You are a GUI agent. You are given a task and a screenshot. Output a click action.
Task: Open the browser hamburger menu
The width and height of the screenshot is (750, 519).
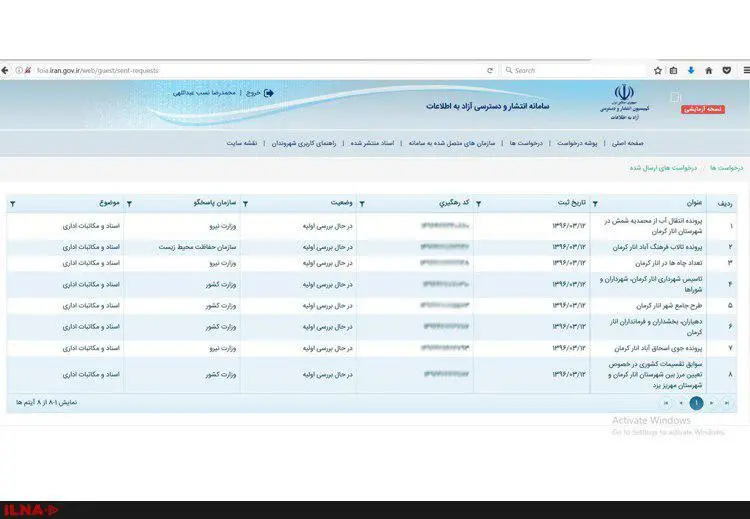click(746, 70)
